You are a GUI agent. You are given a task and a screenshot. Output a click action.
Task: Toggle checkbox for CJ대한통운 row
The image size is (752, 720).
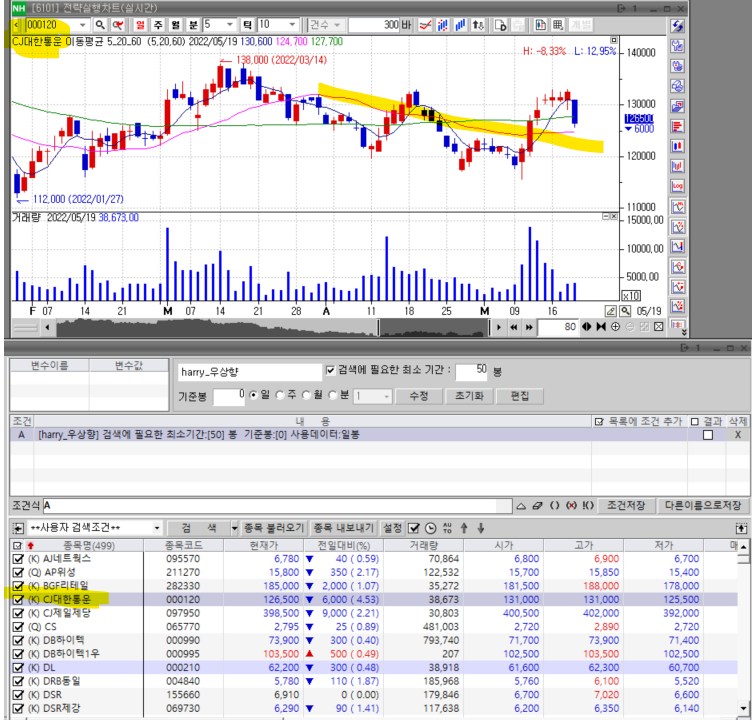tap(18, 599)
